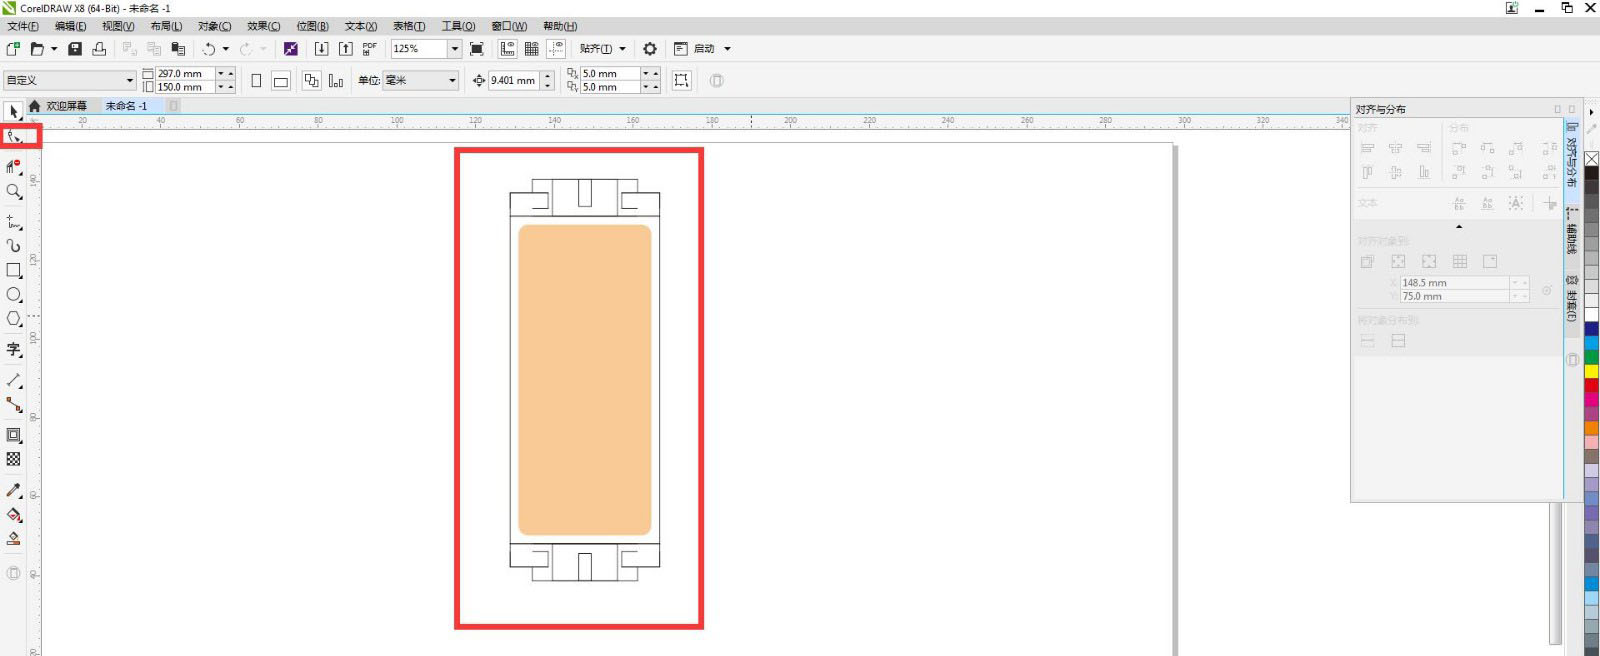Click the 贴齐(T) snap button
Screen dimensions: 1600x656
[x=596, y=49]
